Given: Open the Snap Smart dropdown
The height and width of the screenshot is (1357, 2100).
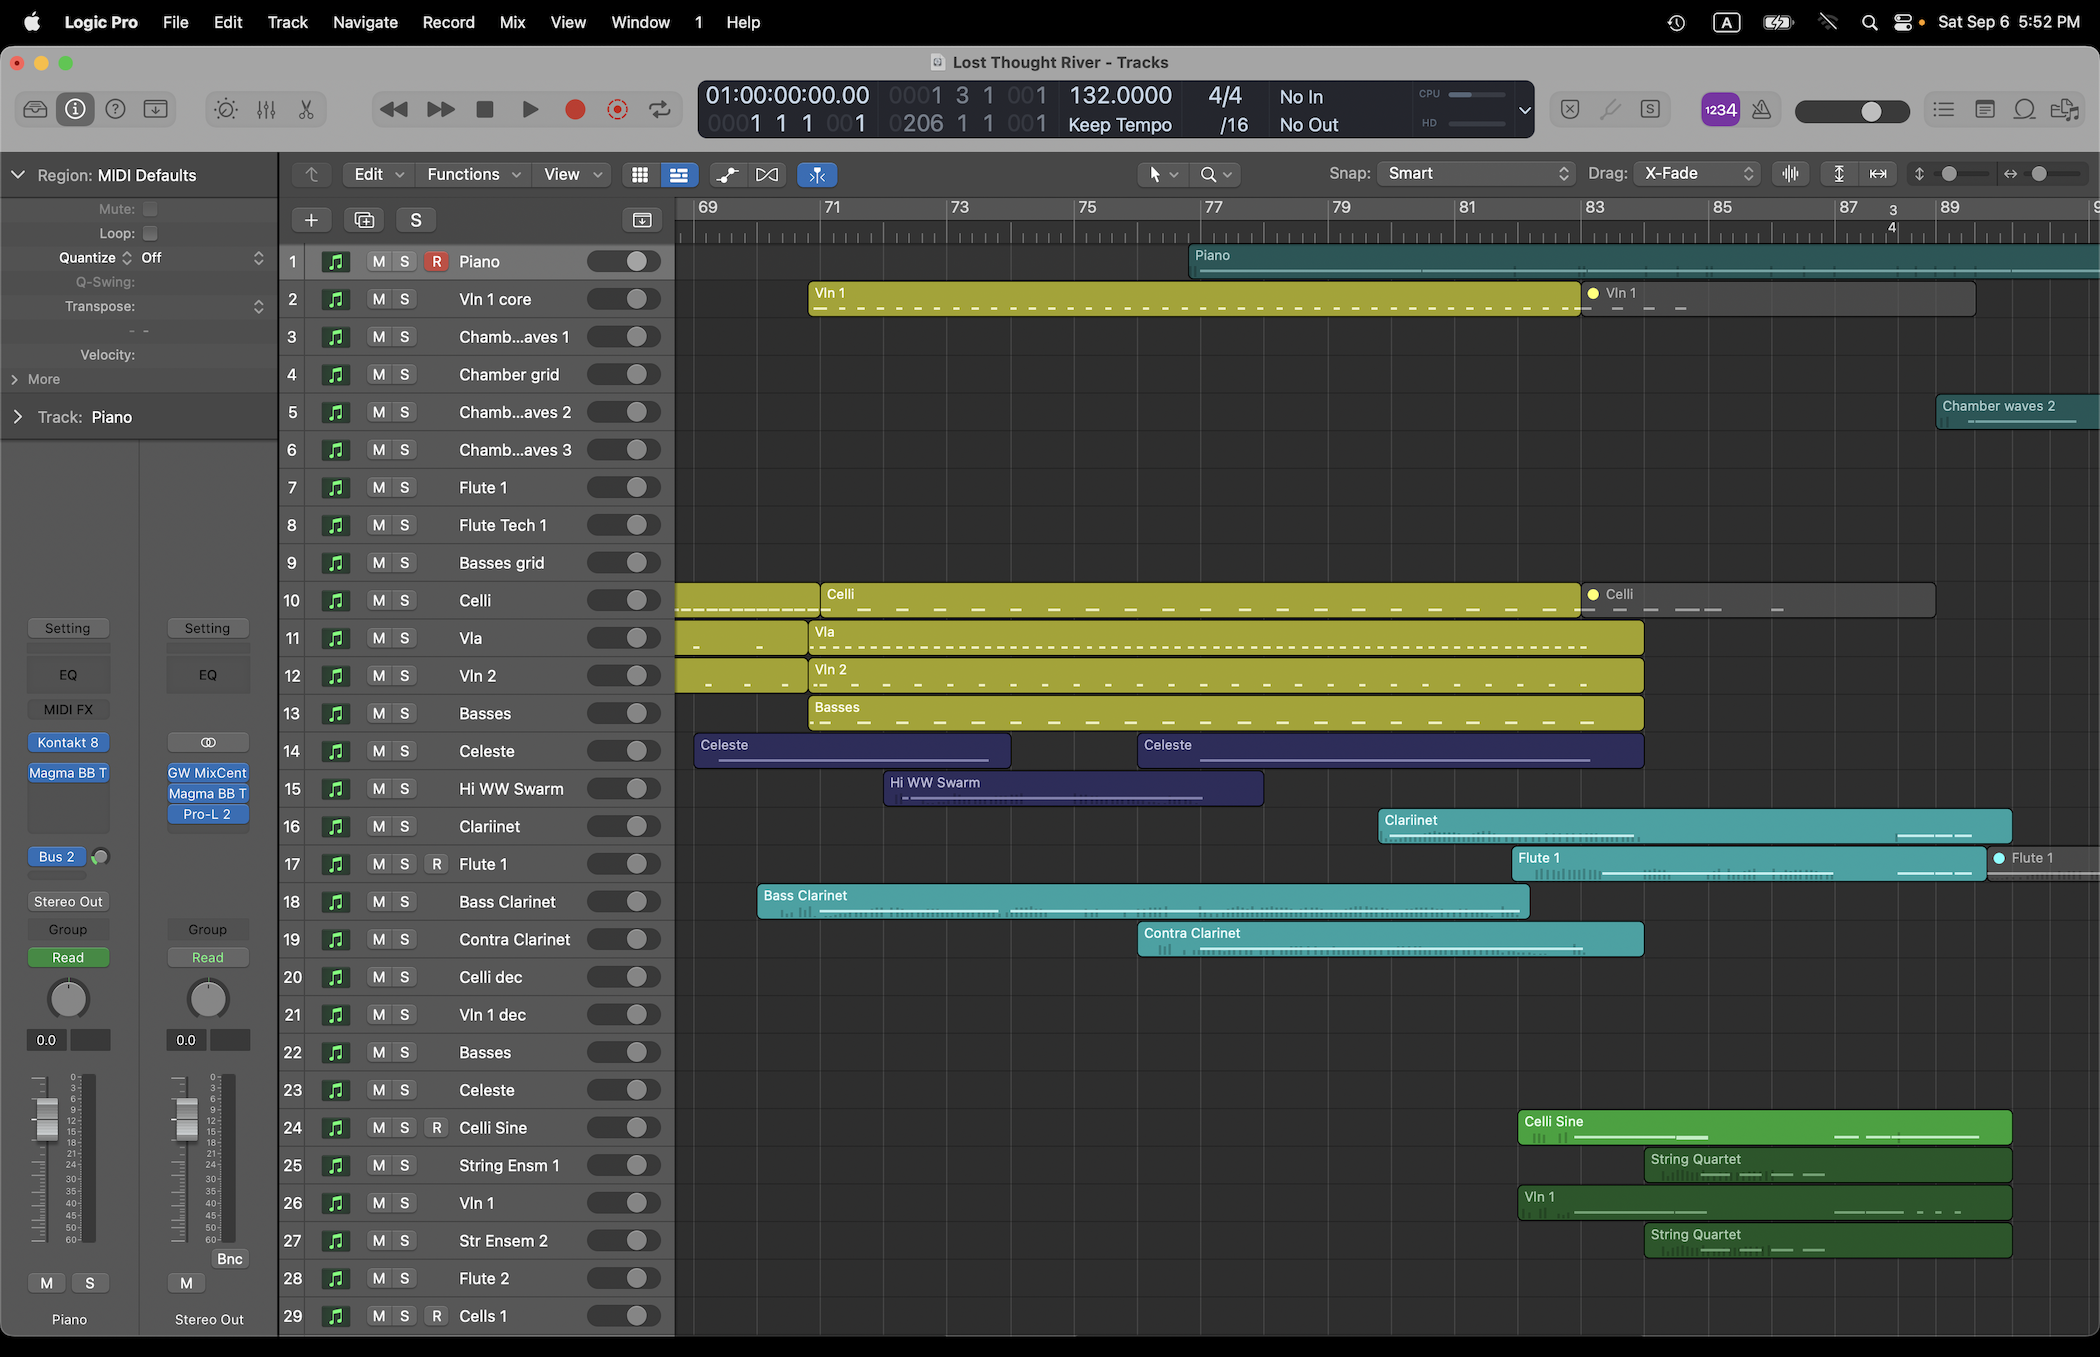Looking at the screenshot, I should pyautogui.click(x=1476, y=174).
